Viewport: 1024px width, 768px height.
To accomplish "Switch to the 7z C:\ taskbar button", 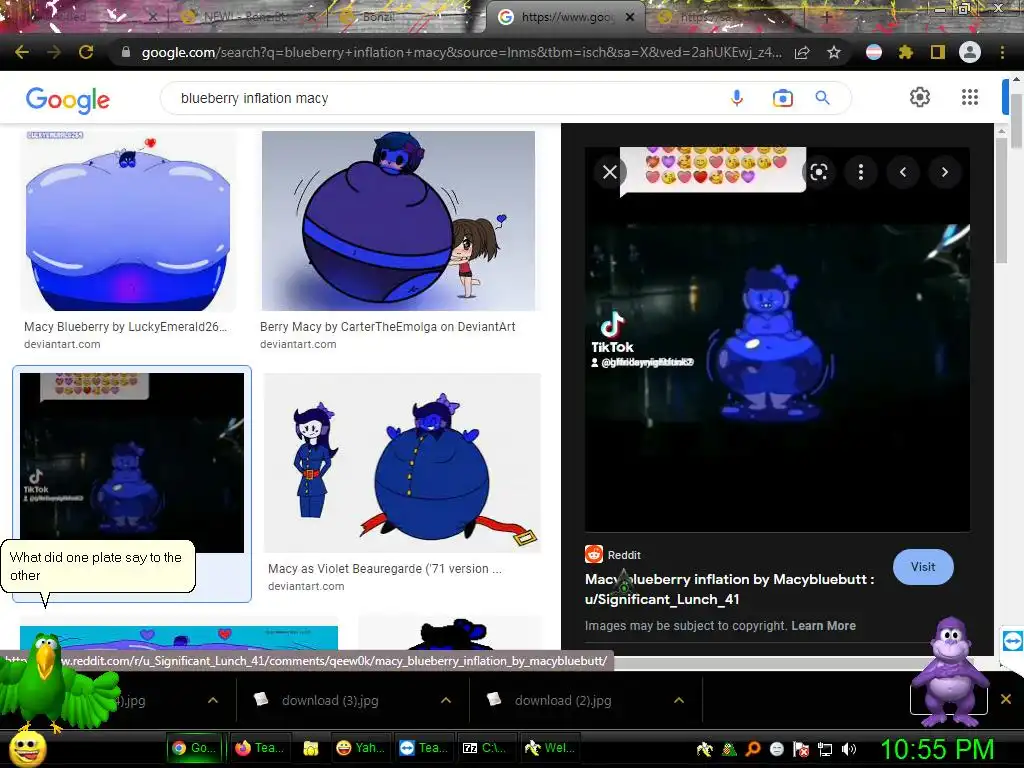I will click(485, 748).
